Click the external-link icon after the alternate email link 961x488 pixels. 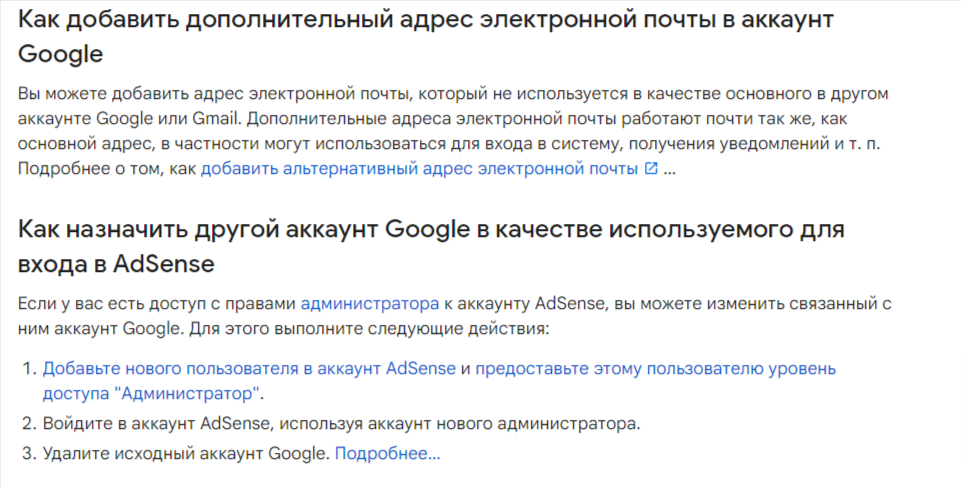coord(651,168)
